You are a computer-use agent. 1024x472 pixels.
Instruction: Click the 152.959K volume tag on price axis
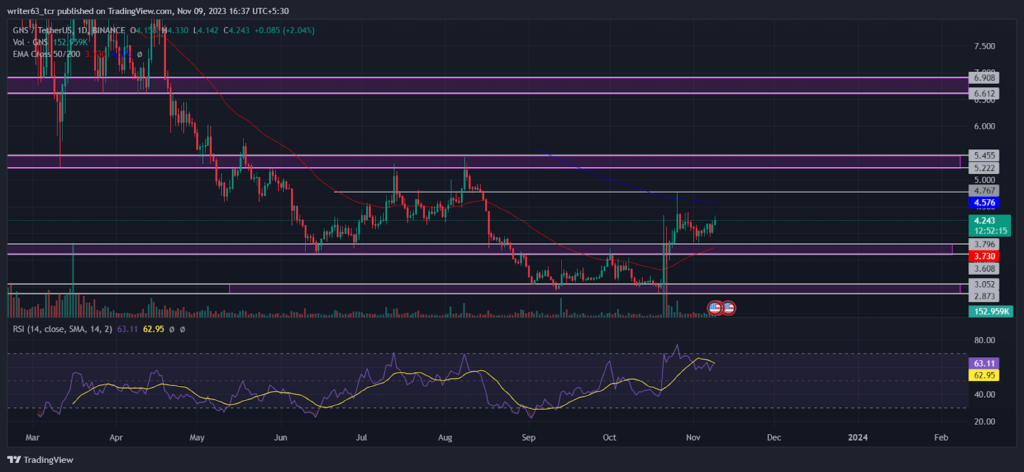coord(991,311)
